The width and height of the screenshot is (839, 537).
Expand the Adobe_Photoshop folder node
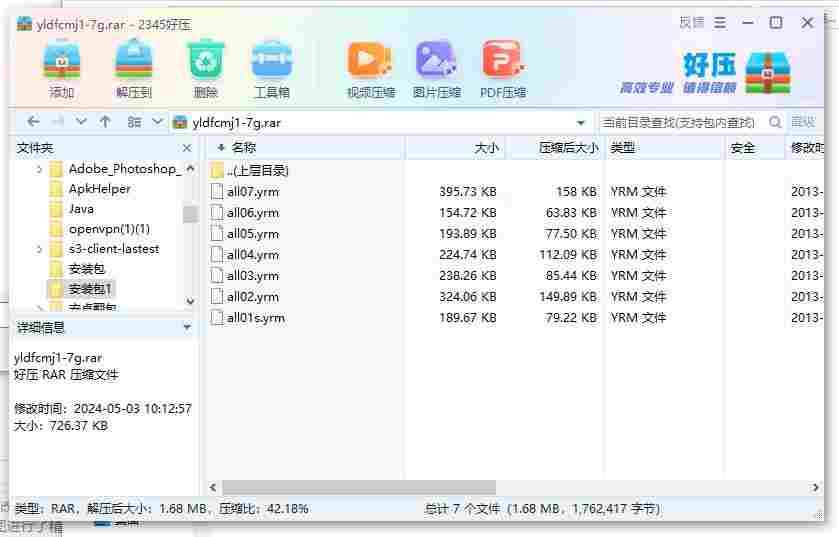pos(39,170)
